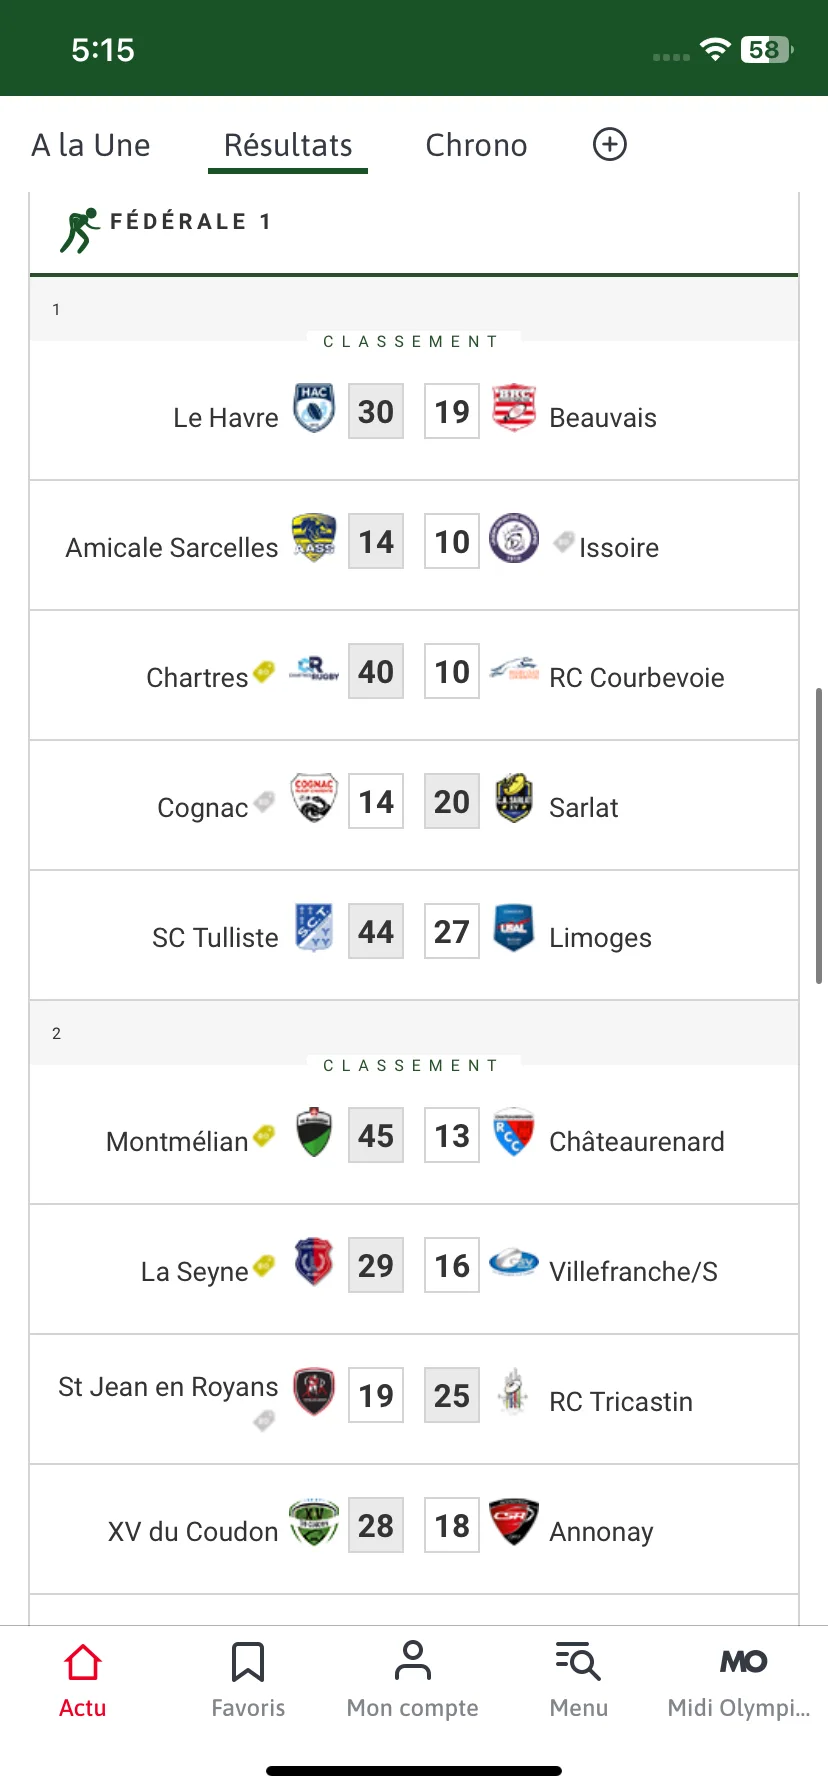Open the Favoris bookmark icon
828x1792 pixels.
(248, 1662)
